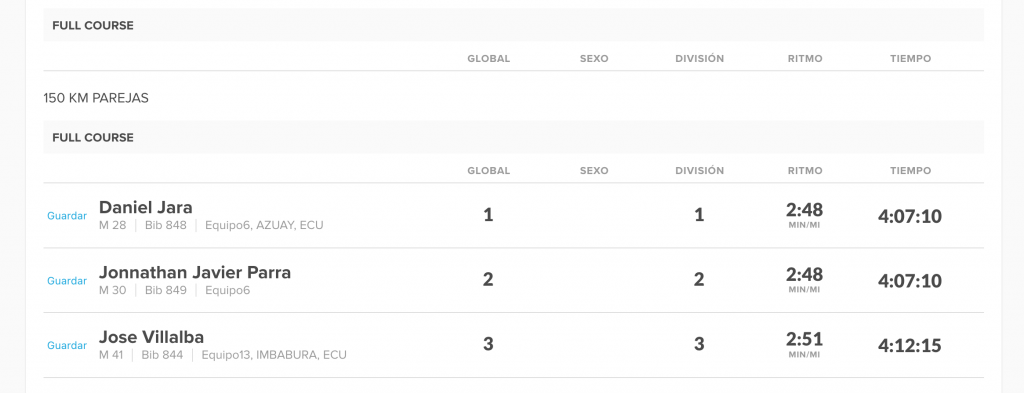Click the lower SEXO column header
Screen dimensions: 1024x393
tap(594, 170)
